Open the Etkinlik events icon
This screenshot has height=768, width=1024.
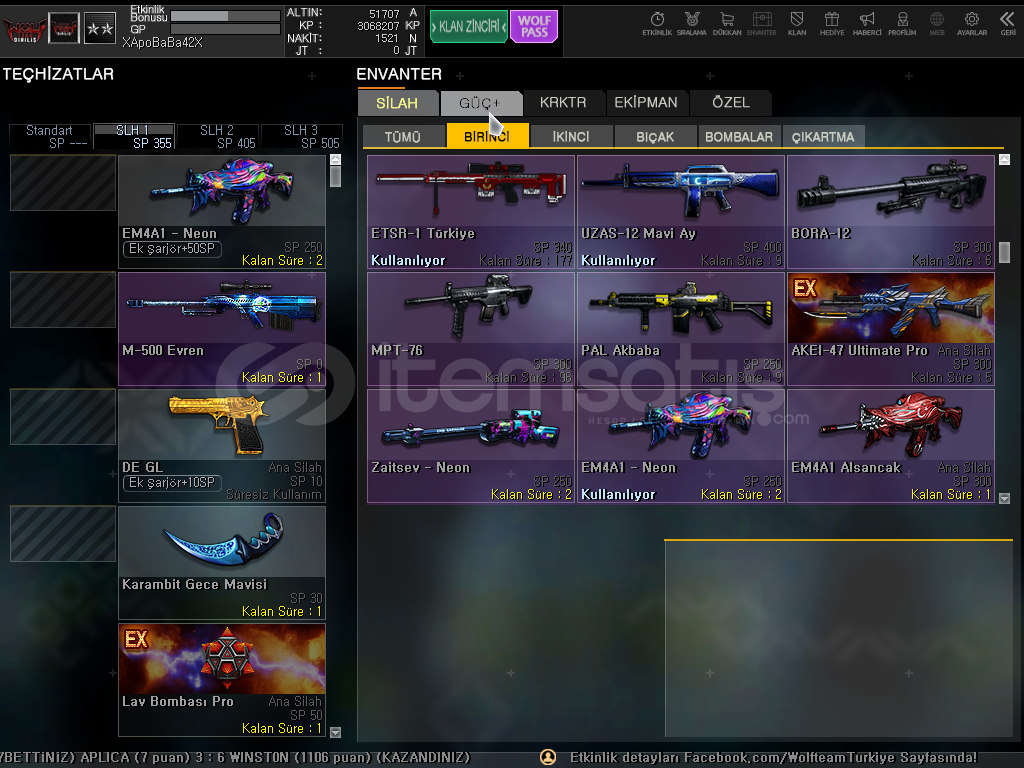point(657,24)
